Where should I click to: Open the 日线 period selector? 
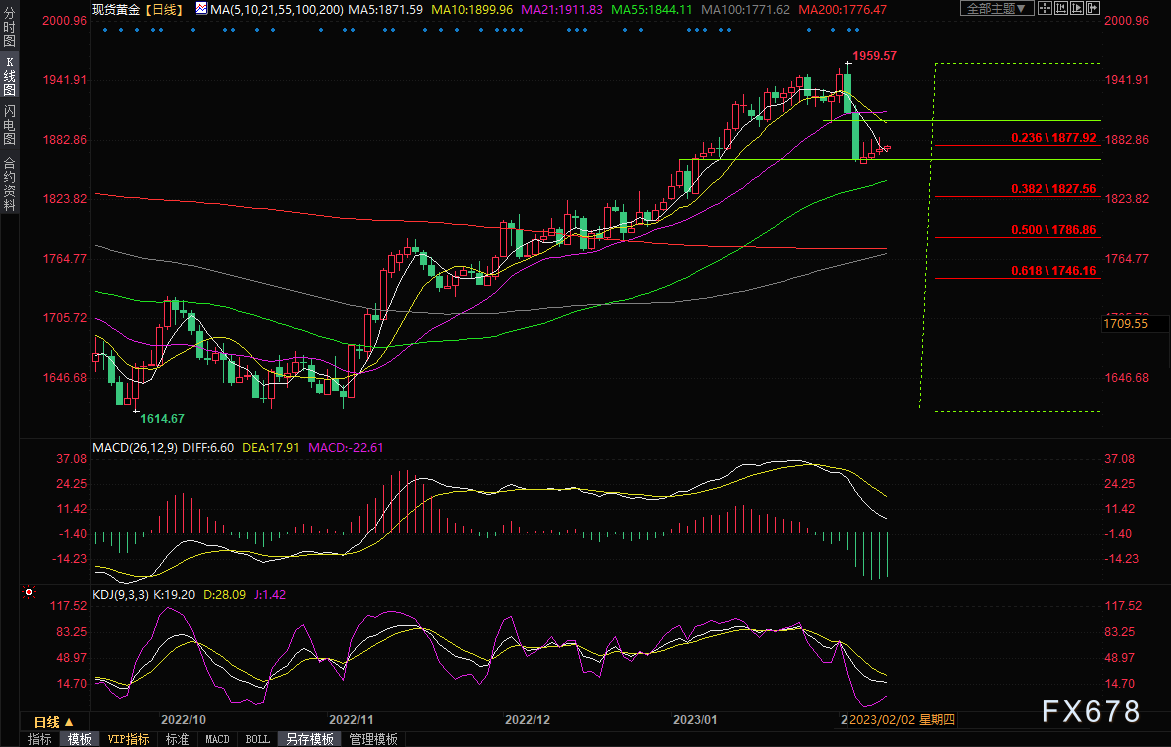coord(54,722)
